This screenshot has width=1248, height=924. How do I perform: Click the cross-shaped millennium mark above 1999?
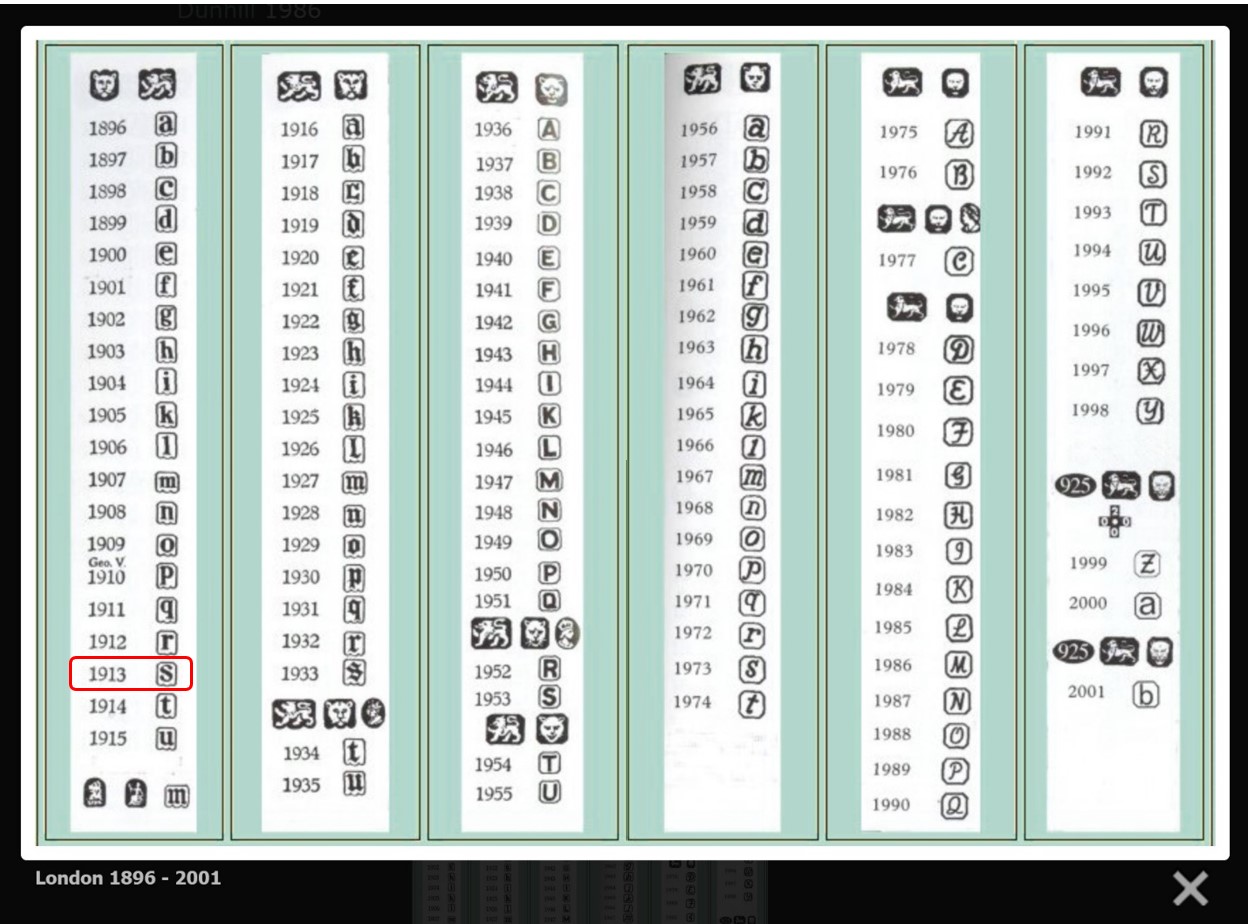point(1114,521)
